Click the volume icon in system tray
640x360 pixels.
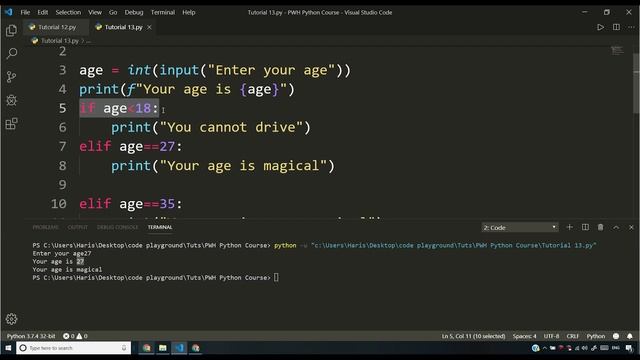[584, 348]
